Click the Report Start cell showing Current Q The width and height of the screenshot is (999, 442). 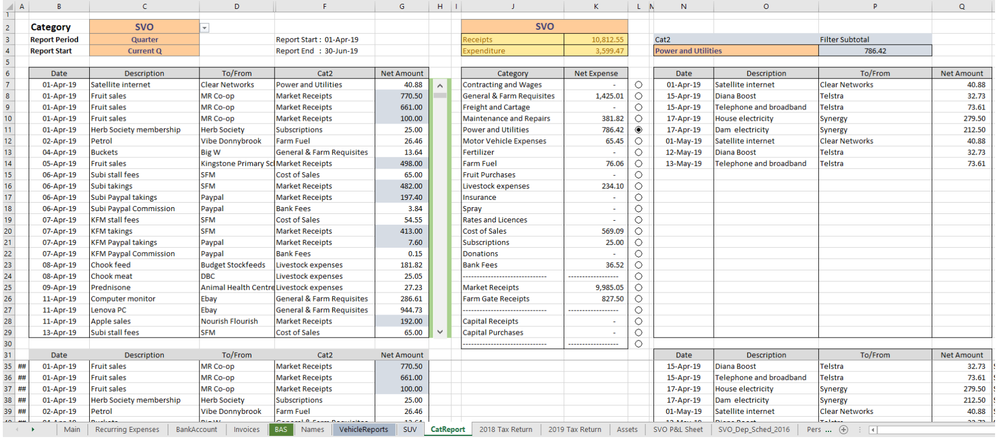coord(145,51)
